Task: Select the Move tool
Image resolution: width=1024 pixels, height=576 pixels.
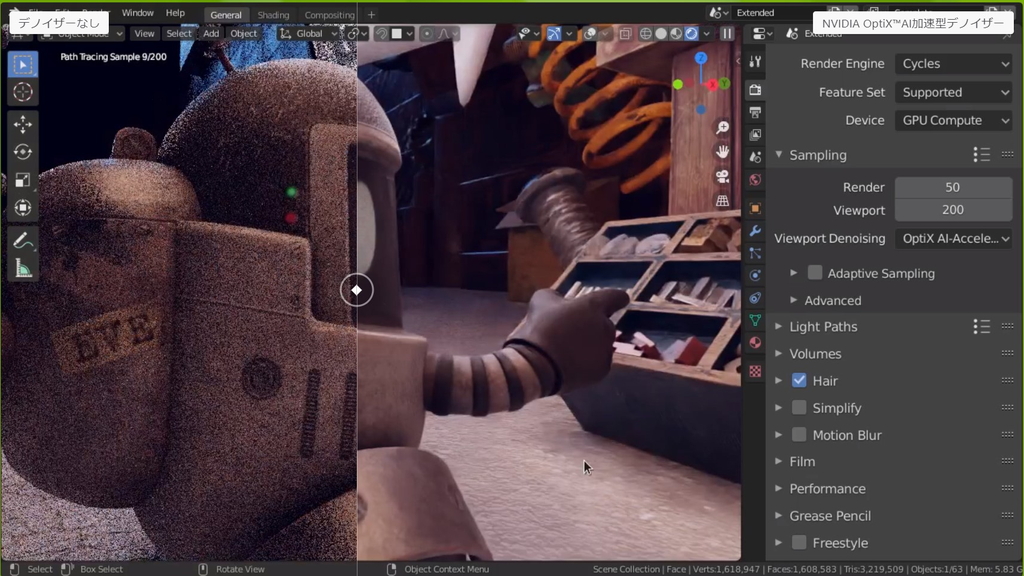Action: click(x=23, y=125)
